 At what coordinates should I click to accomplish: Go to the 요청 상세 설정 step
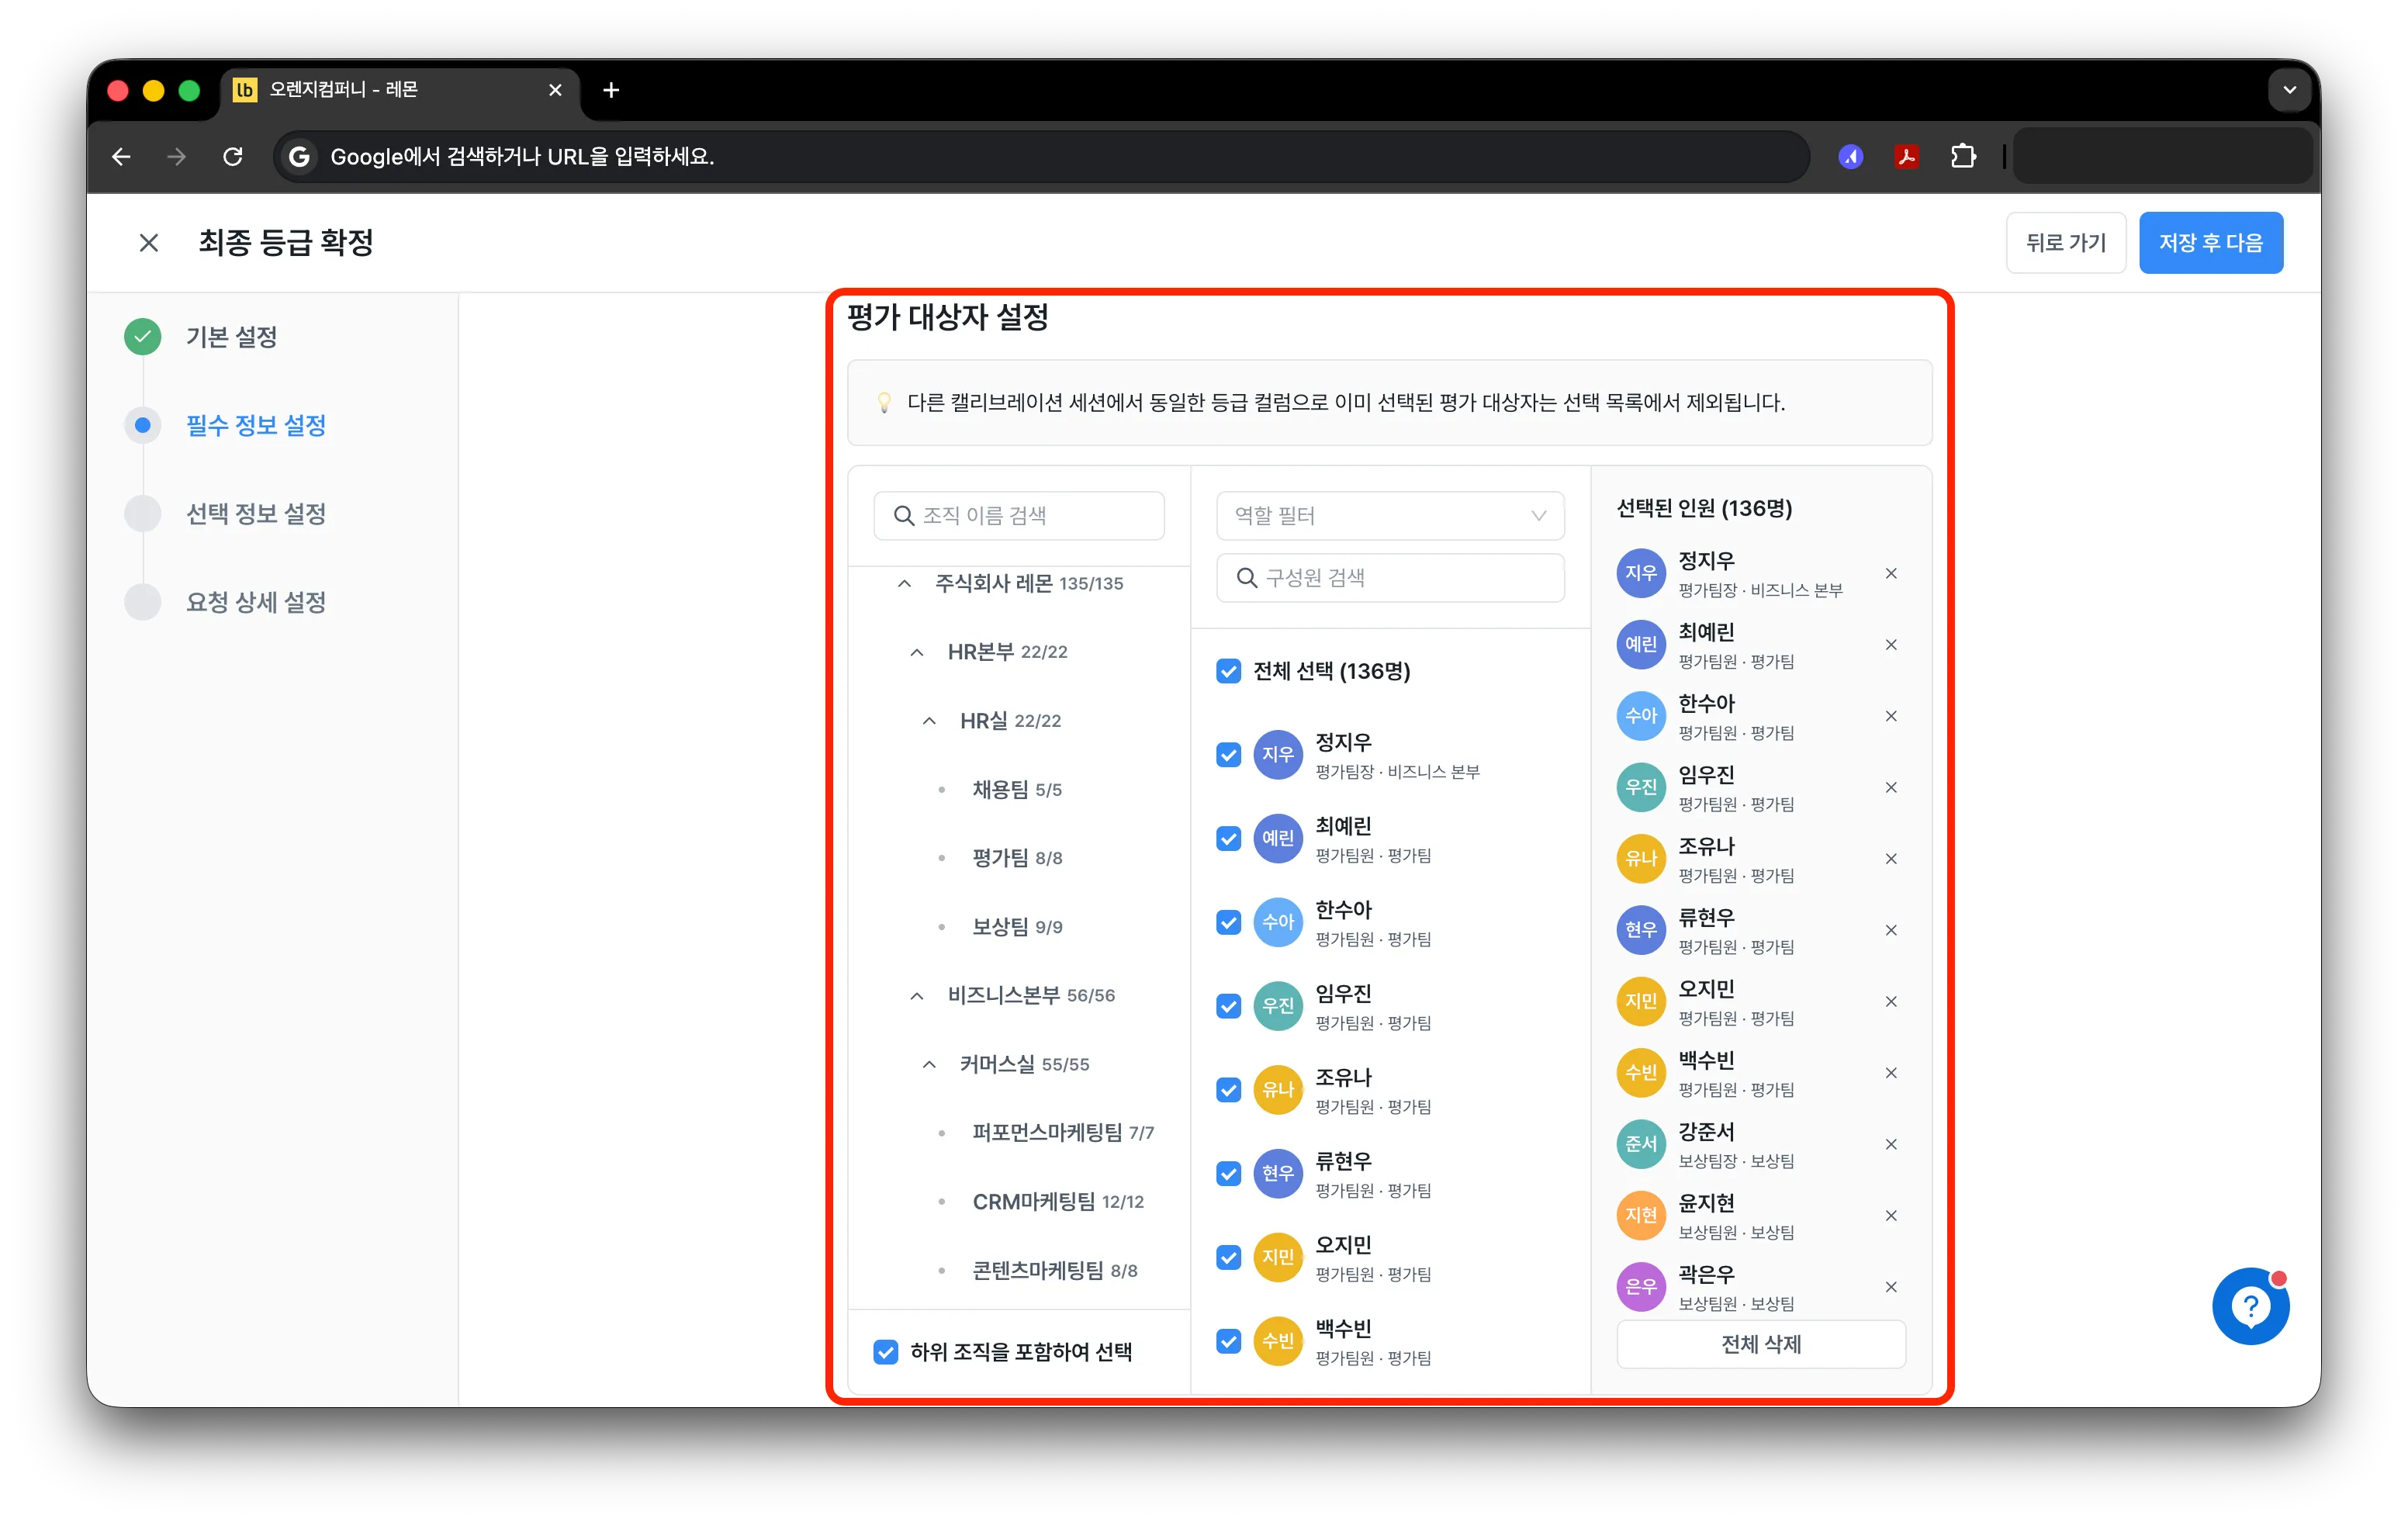(x=256, y=603)
